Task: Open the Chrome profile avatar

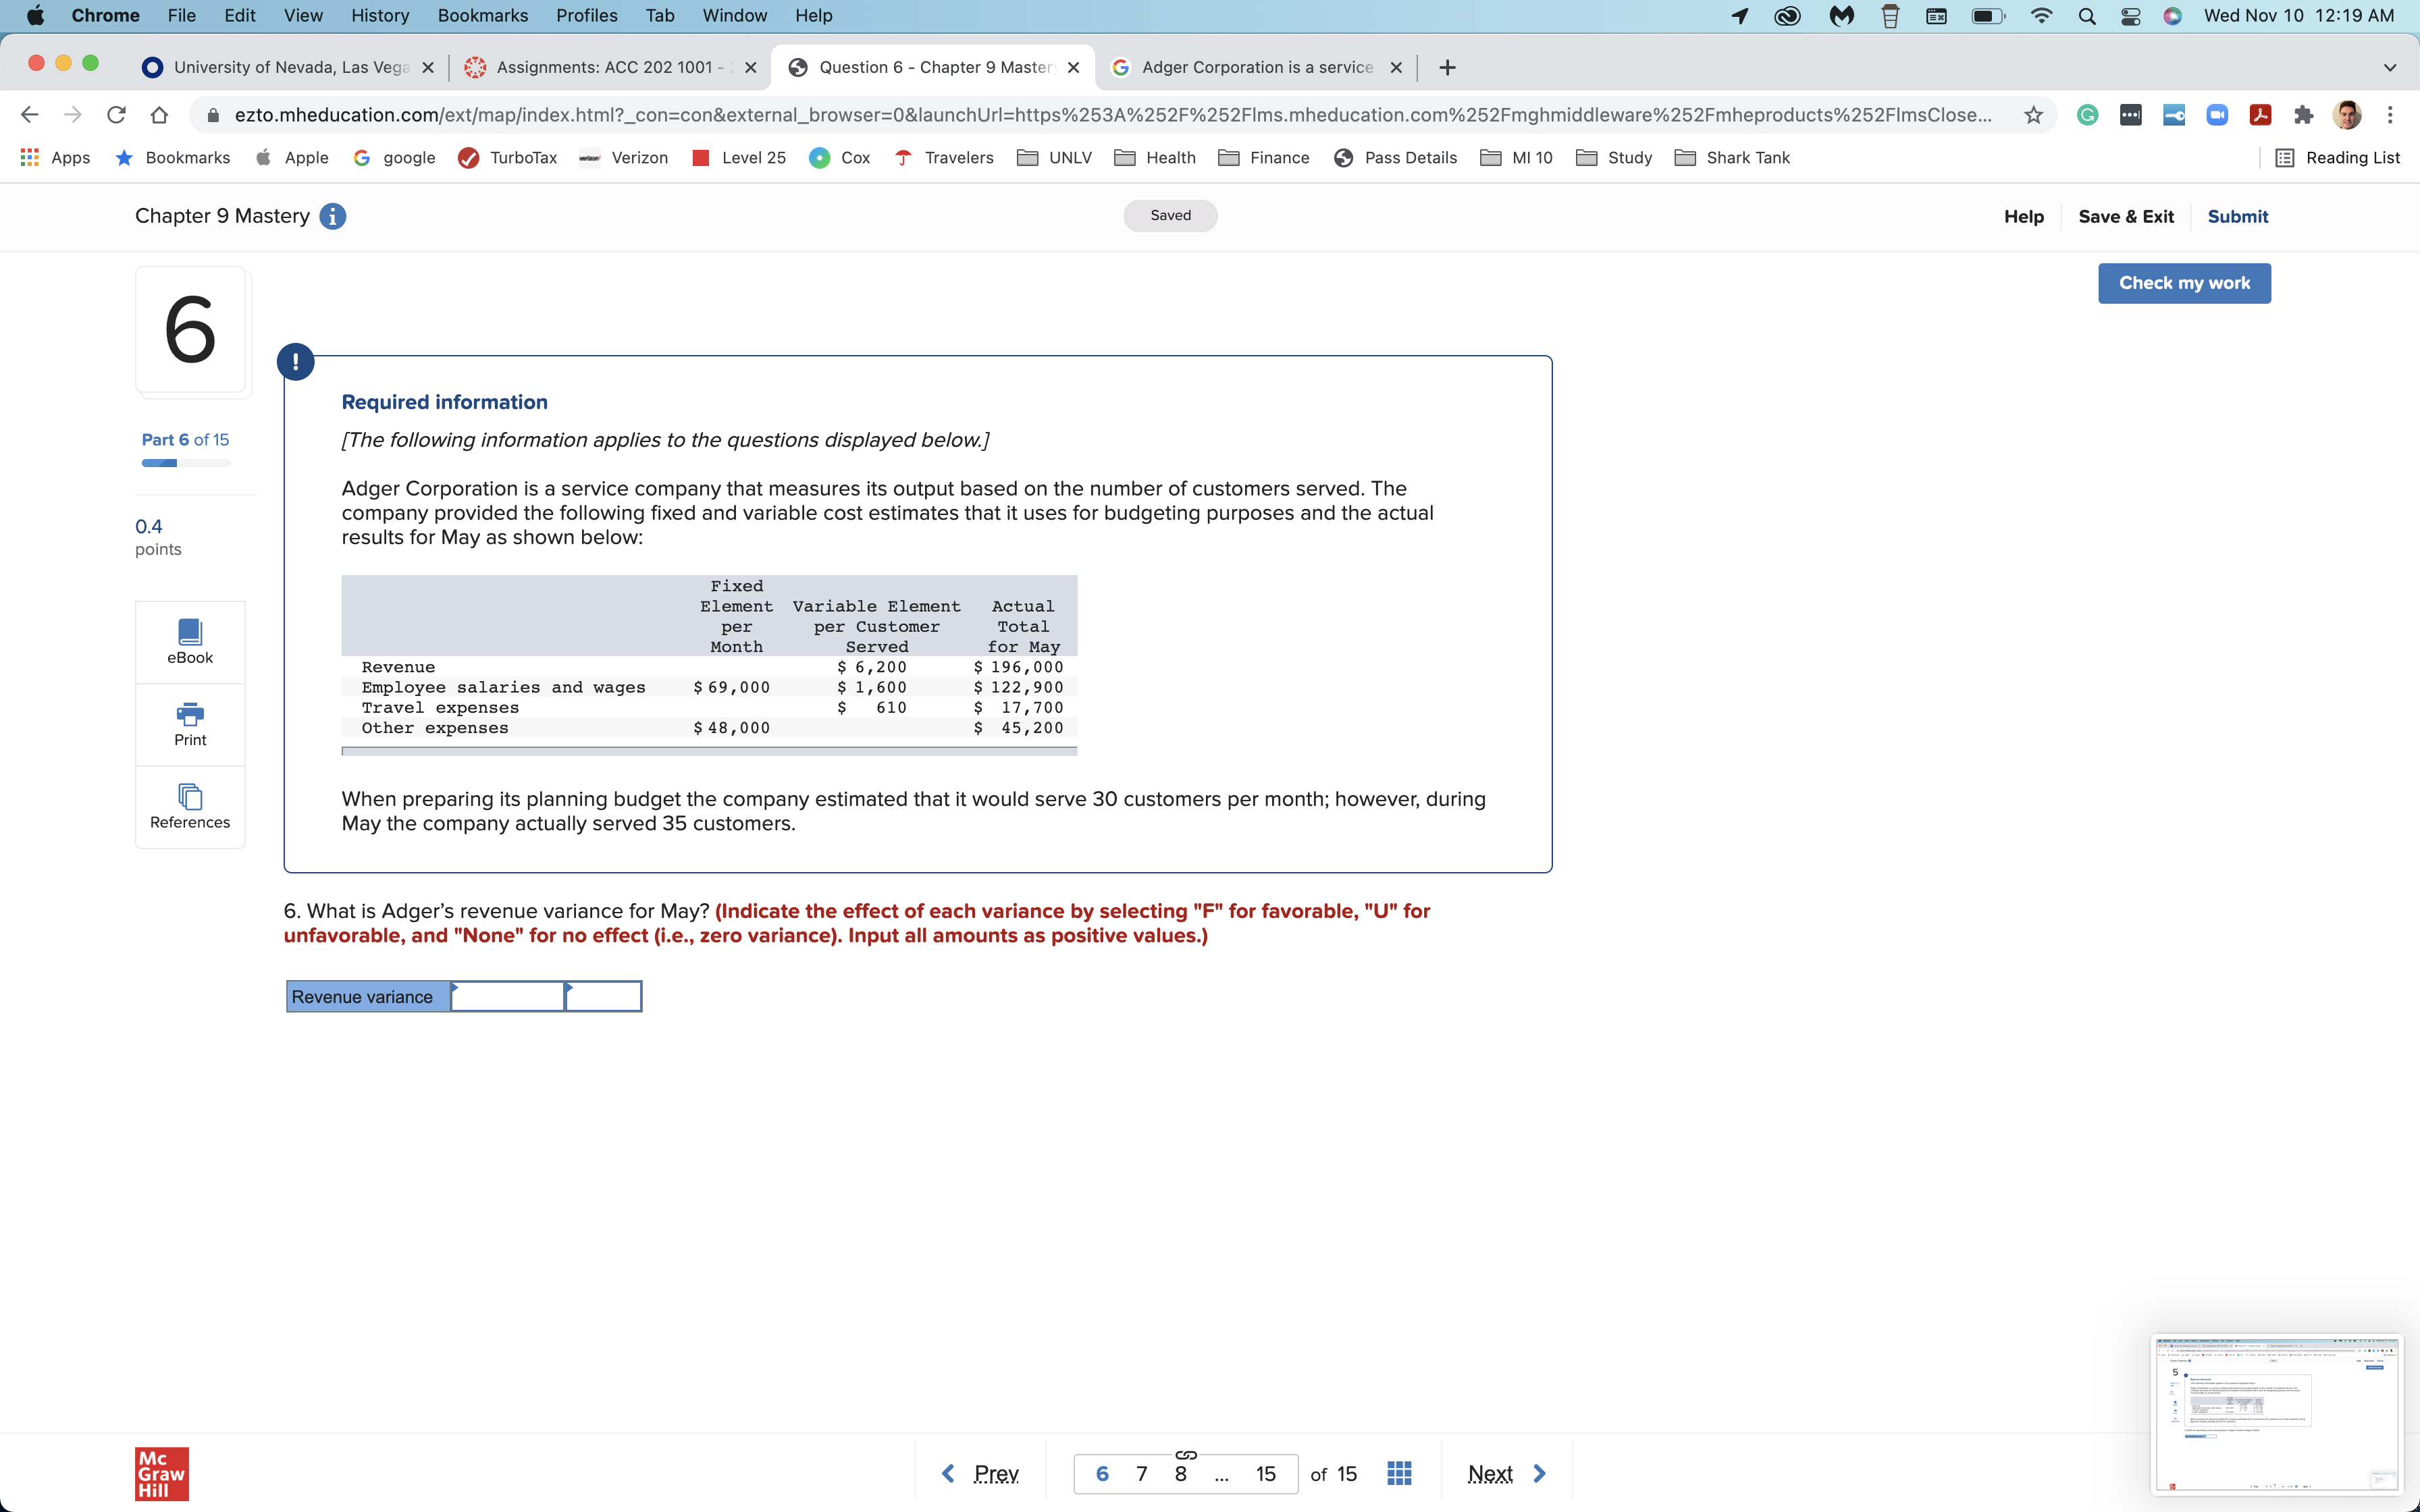Action: [2346, 114]
